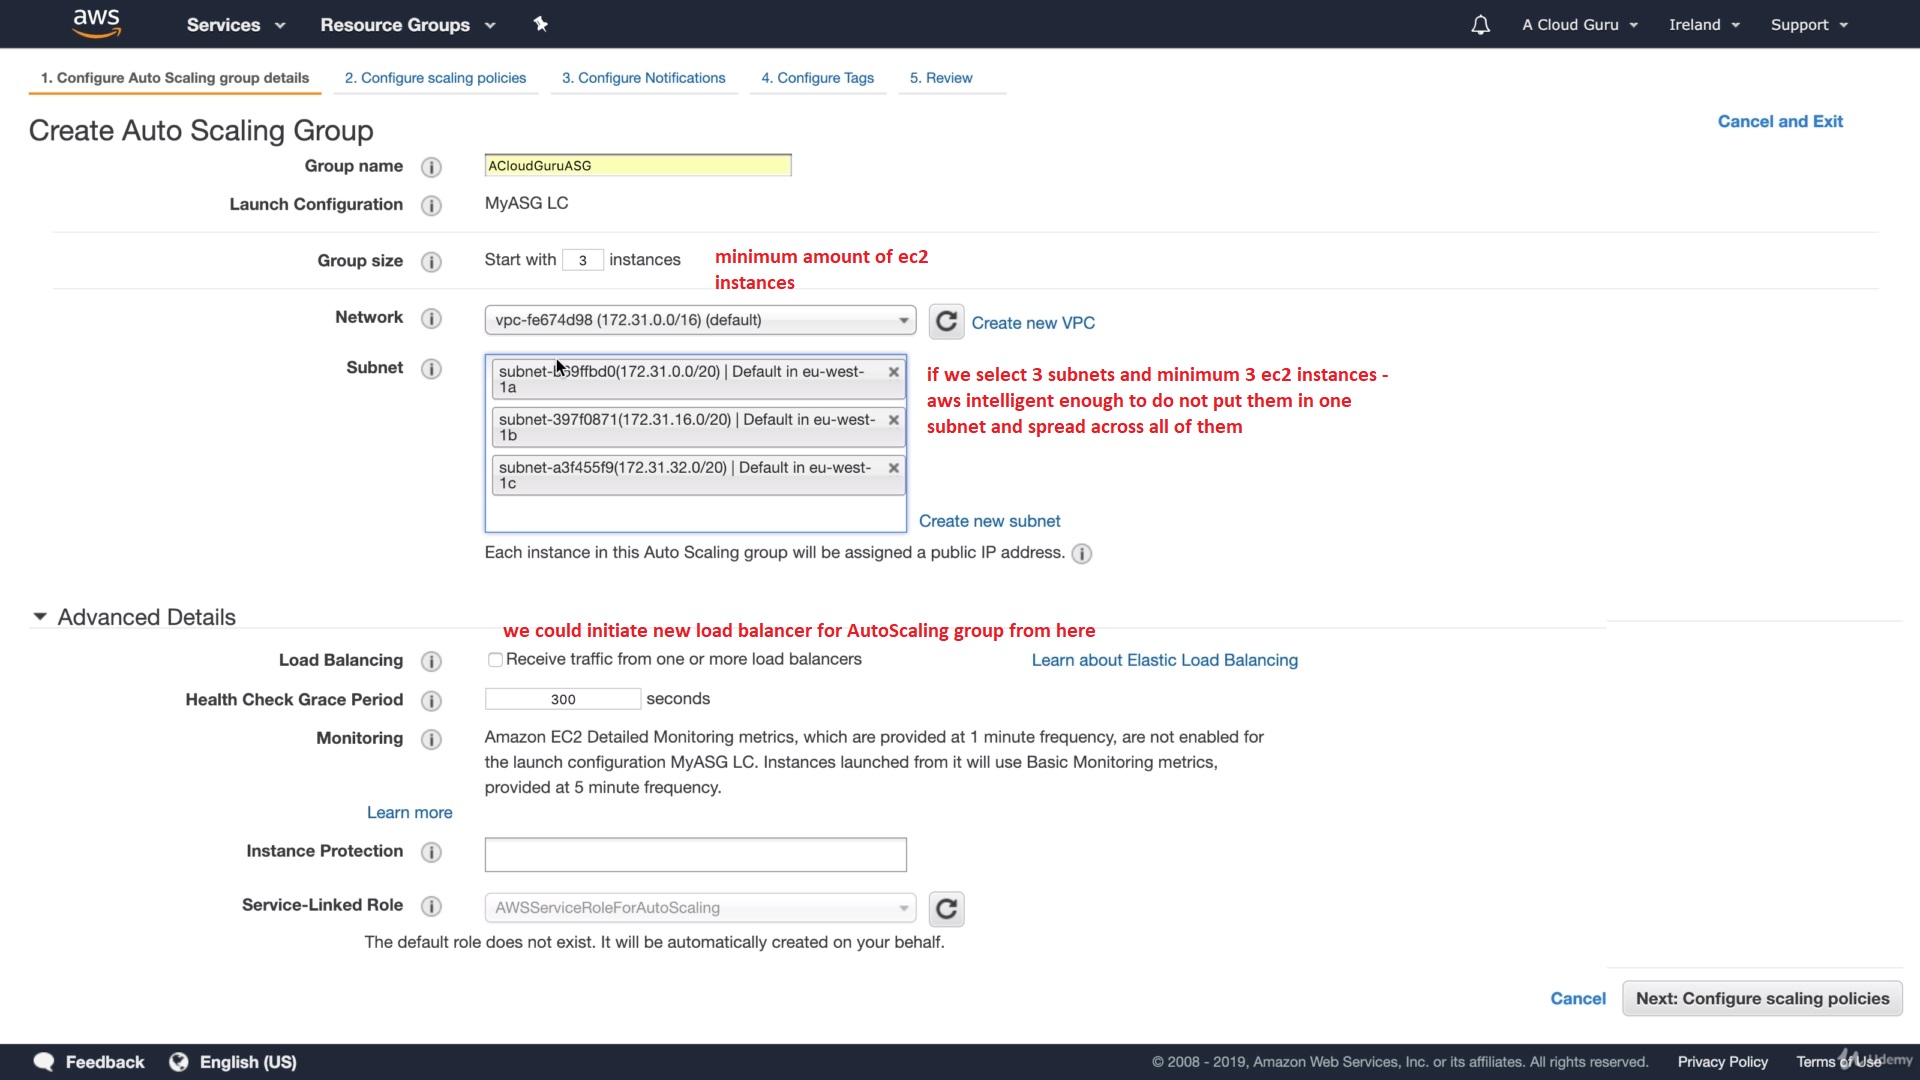
Task: Remove the eu-west-1c subnet entry
Action: [x=894, y=468]
